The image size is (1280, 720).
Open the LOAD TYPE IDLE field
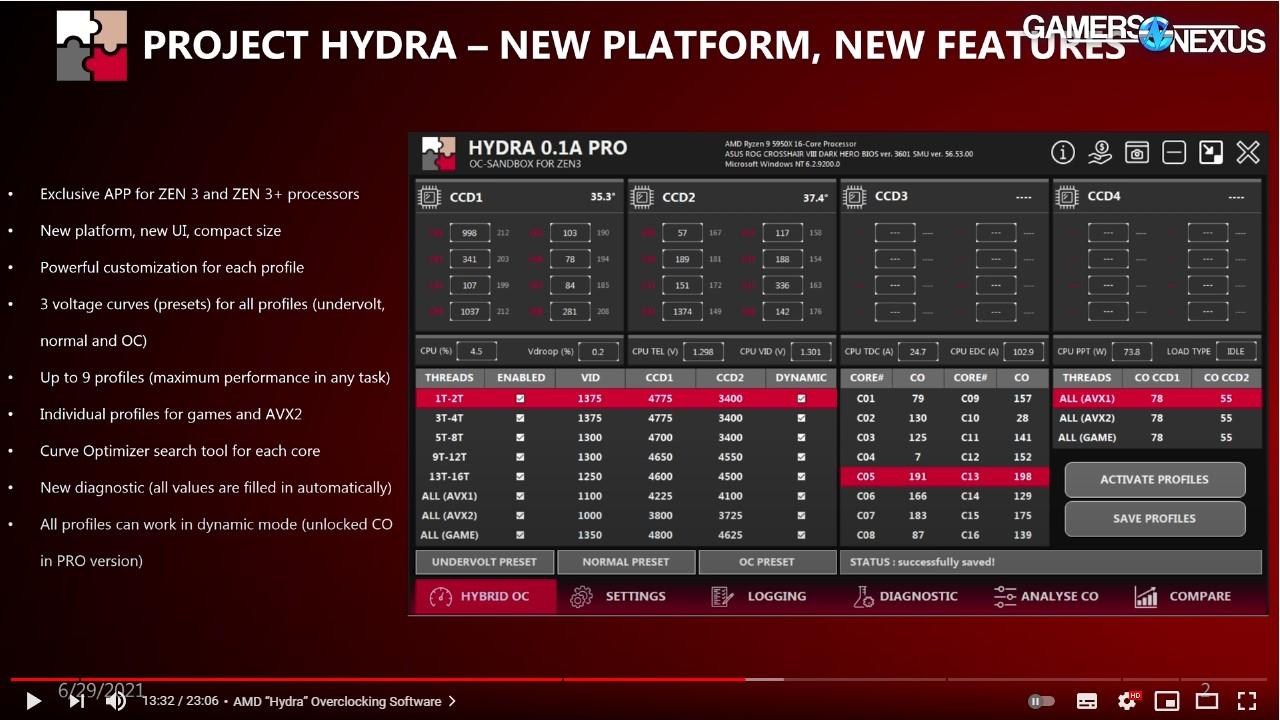(x=1235, y=351)
